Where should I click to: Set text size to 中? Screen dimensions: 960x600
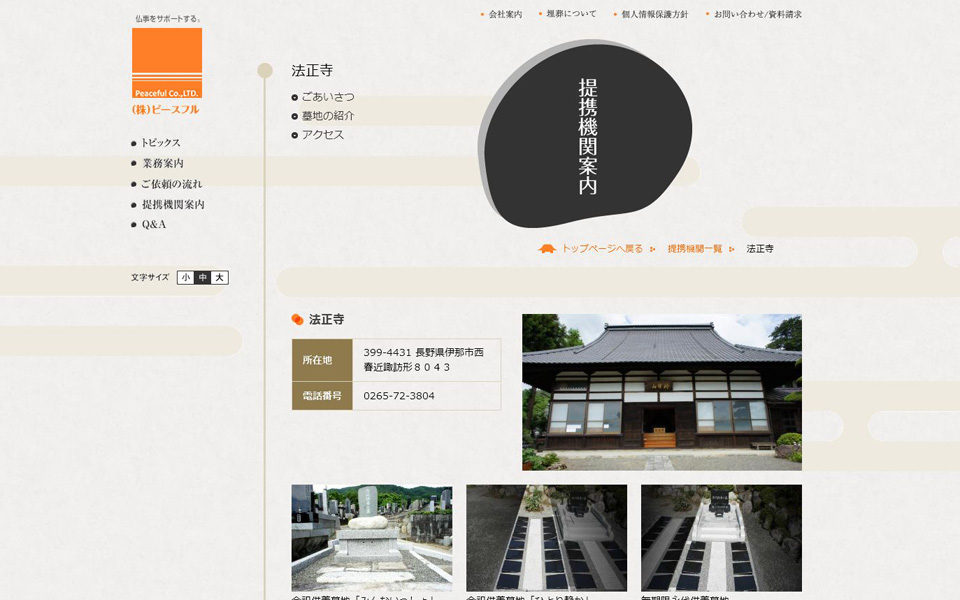202,277
